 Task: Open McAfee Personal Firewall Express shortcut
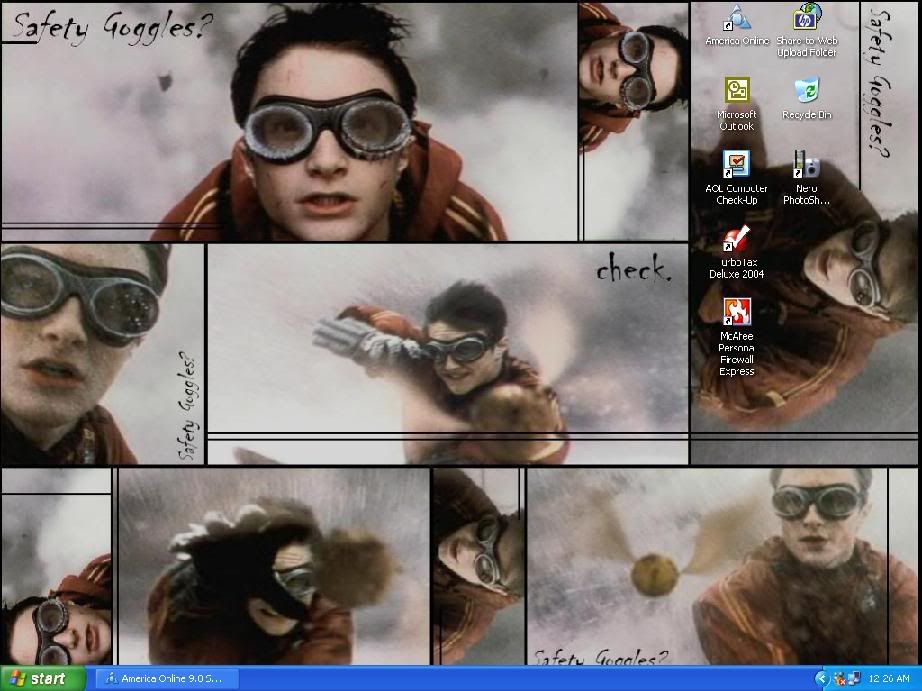pyautogui.click(x=736, y=337)
